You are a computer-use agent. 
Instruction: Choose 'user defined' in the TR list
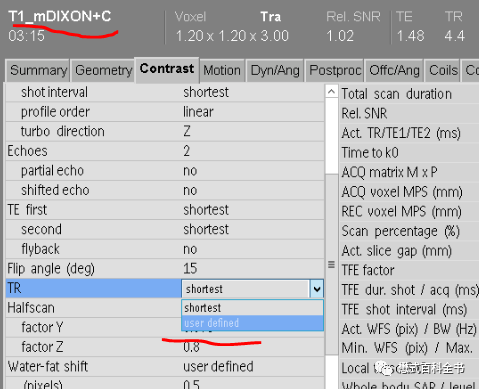252,323
